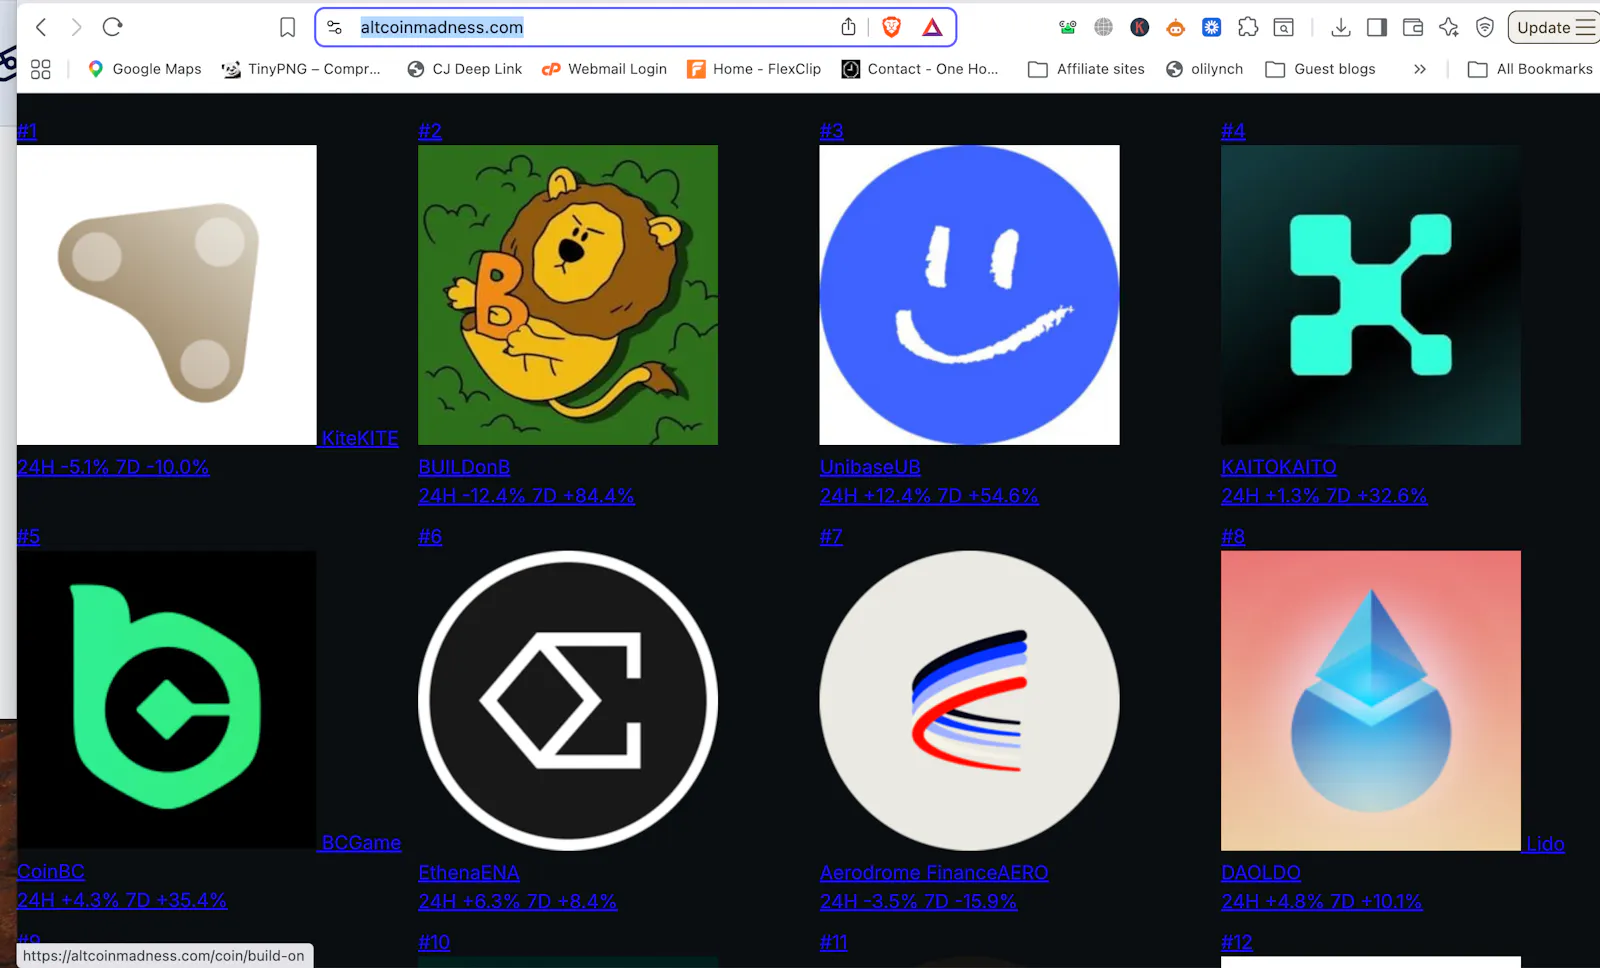1600x968 pixels.
Task: Click the KAITO logo thumbnail
Action: pos(1371,295)
